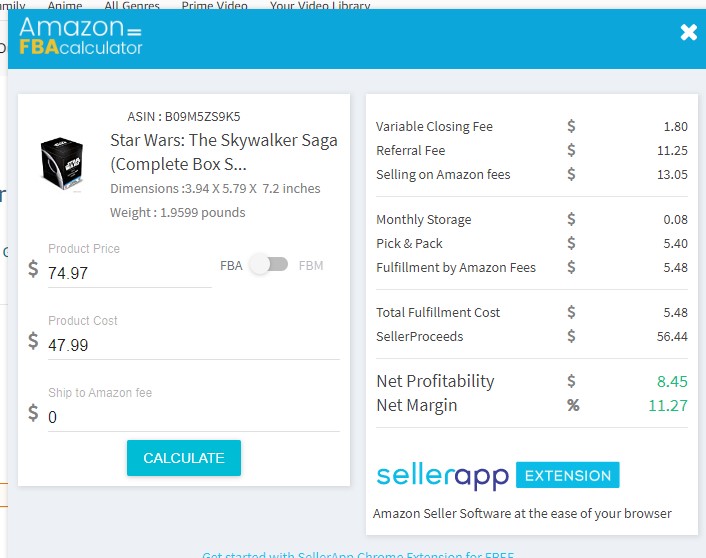Click Fulfillment by Amazon Fees label
Viewport: 706px width, 558px height.
(456, 268)
